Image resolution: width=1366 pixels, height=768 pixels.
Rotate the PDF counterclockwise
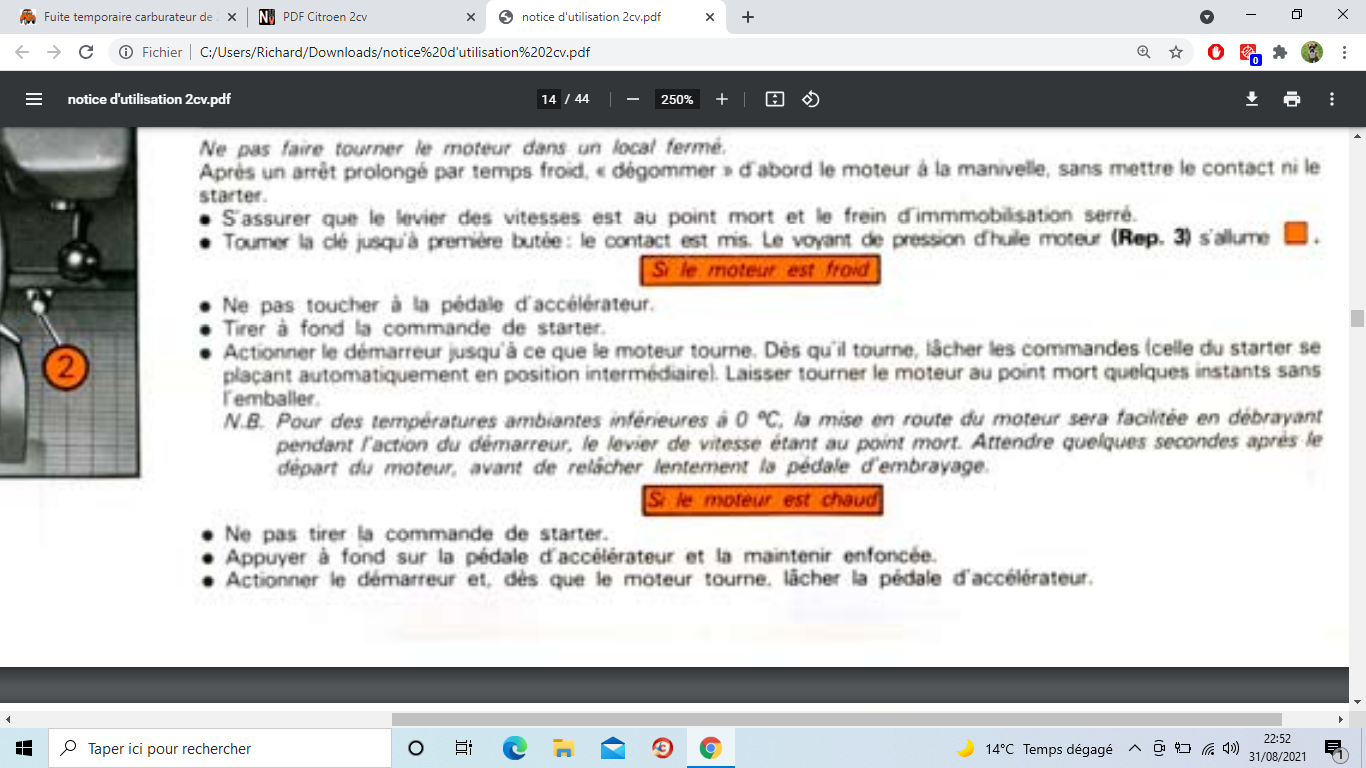(811, 99)
